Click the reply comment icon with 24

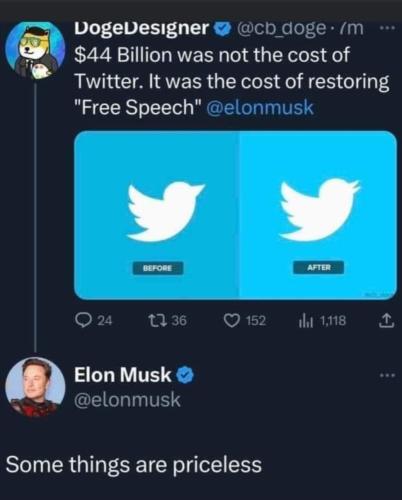click(82, 320)
